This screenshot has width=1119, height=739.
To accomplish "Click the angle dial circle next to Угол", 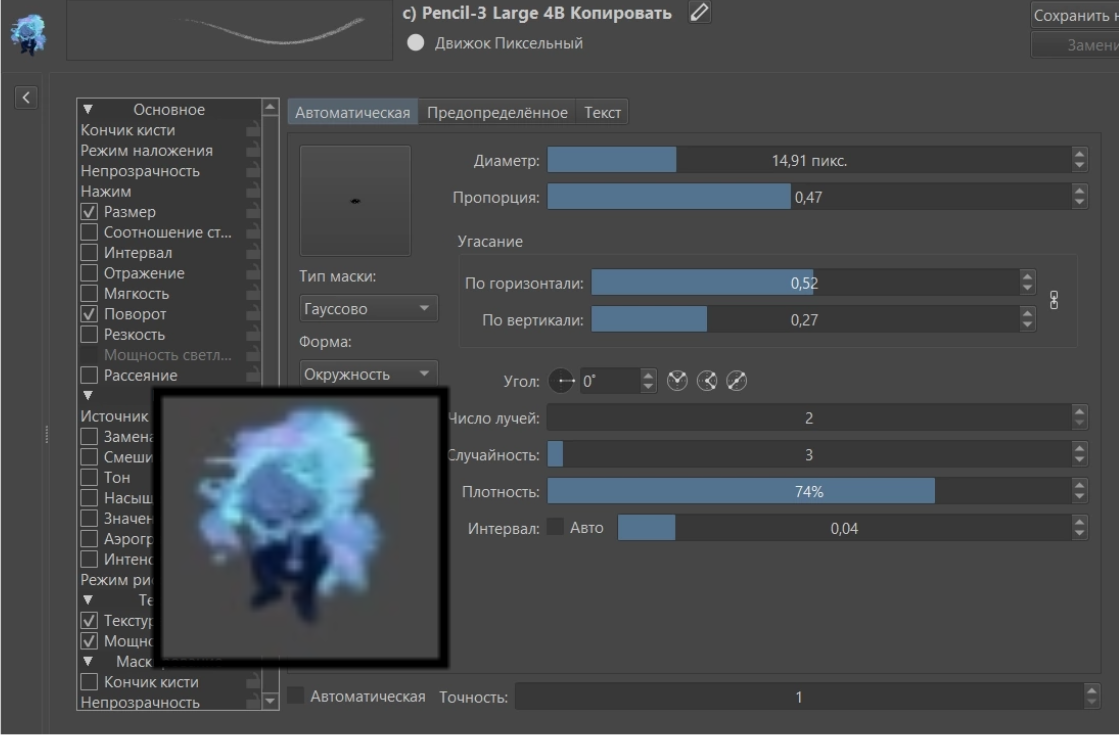I will [562, 381].
